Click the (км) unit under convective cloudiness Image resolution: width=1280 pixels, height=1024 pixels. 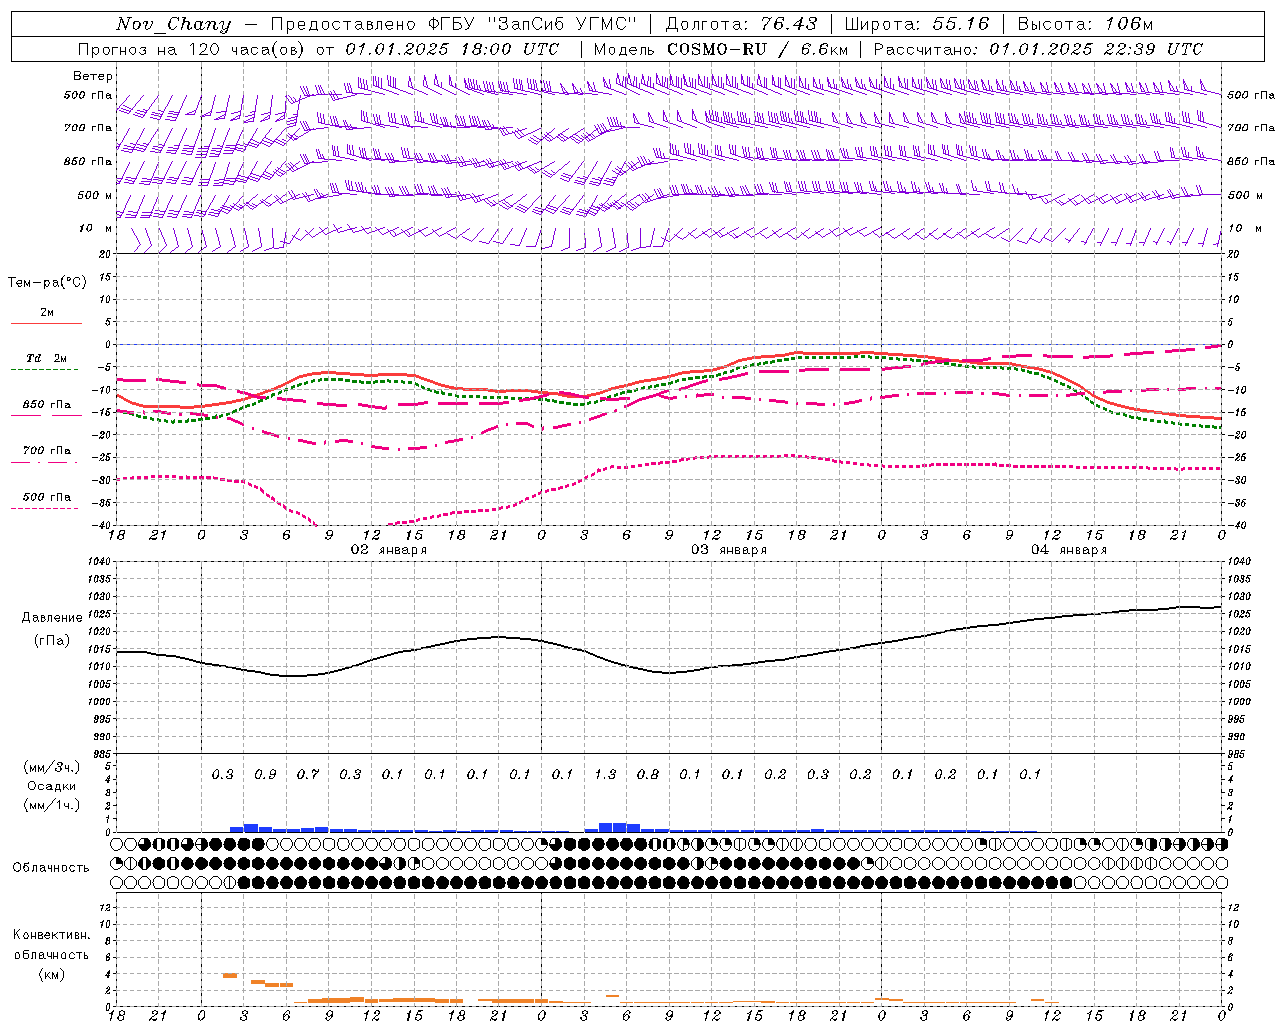51,974
